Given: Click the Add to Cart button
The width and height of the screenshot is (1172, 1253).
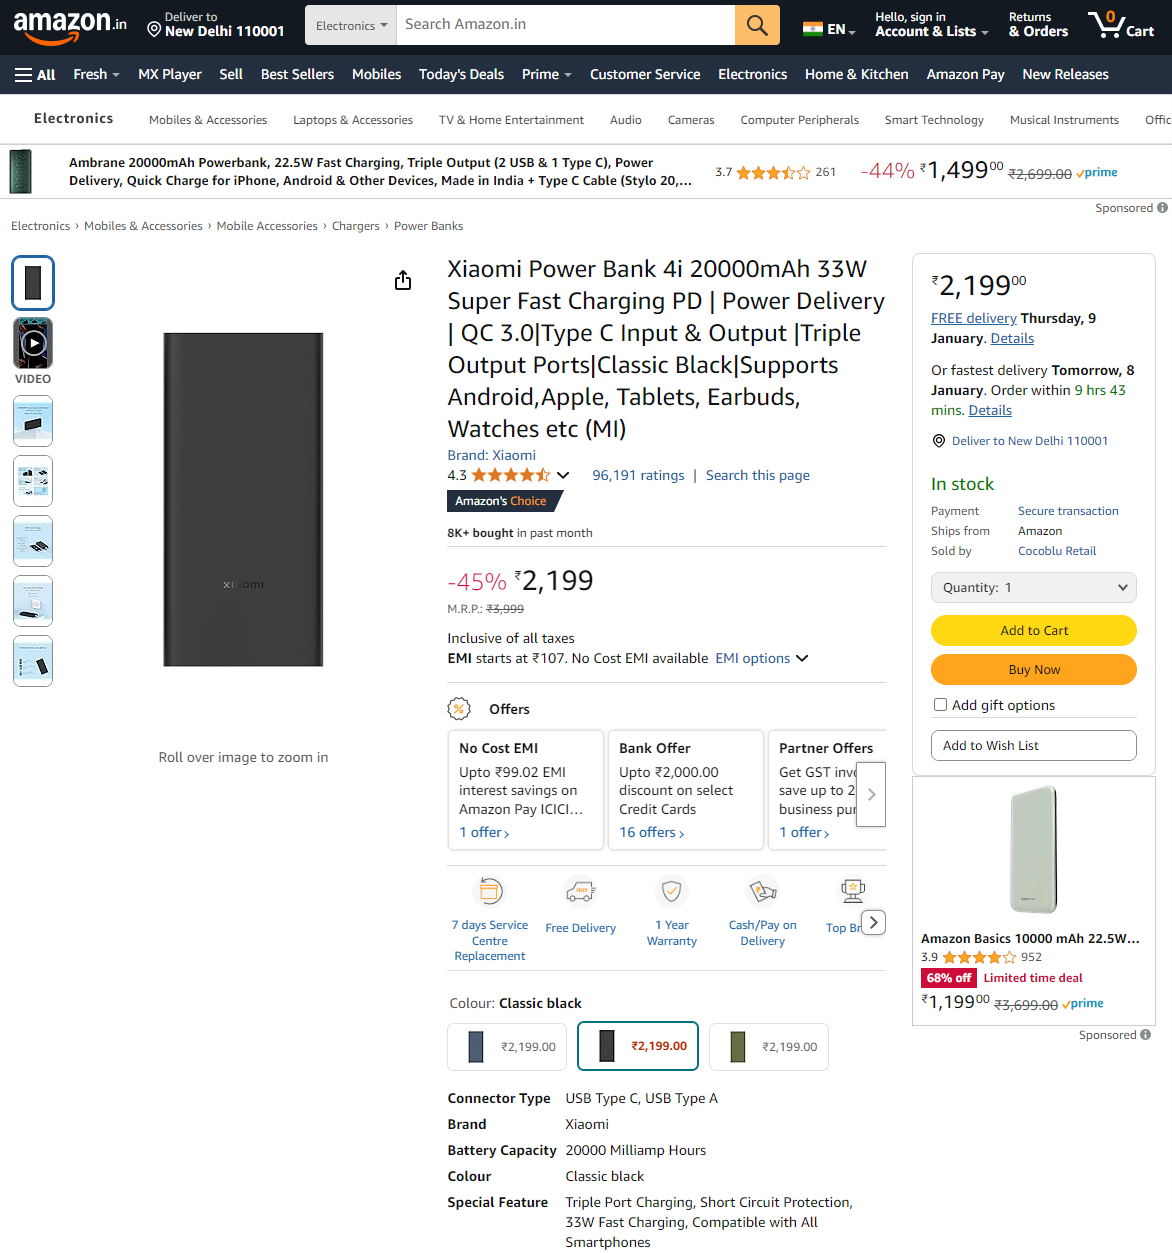Looking at the screenshot, I should click(x=1034, y=630).
